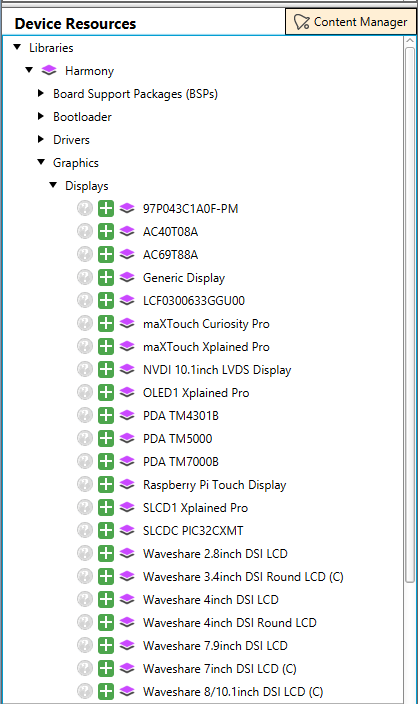The width and height of the screenshot is (418, 704).
Task: Add PDA TM7000B display
Action: [106, 461]
